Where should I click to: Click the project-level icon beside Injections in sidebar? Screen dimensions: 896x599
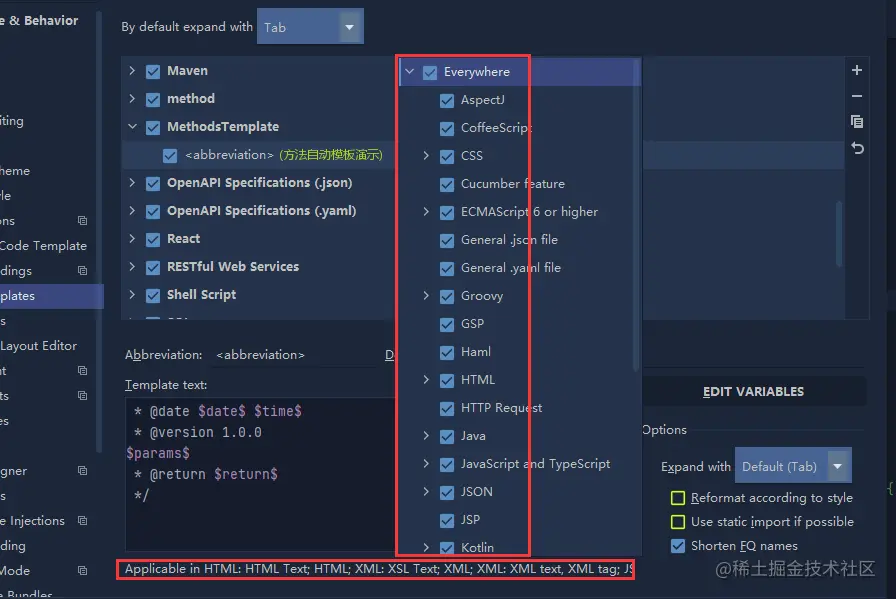(82, 521)
